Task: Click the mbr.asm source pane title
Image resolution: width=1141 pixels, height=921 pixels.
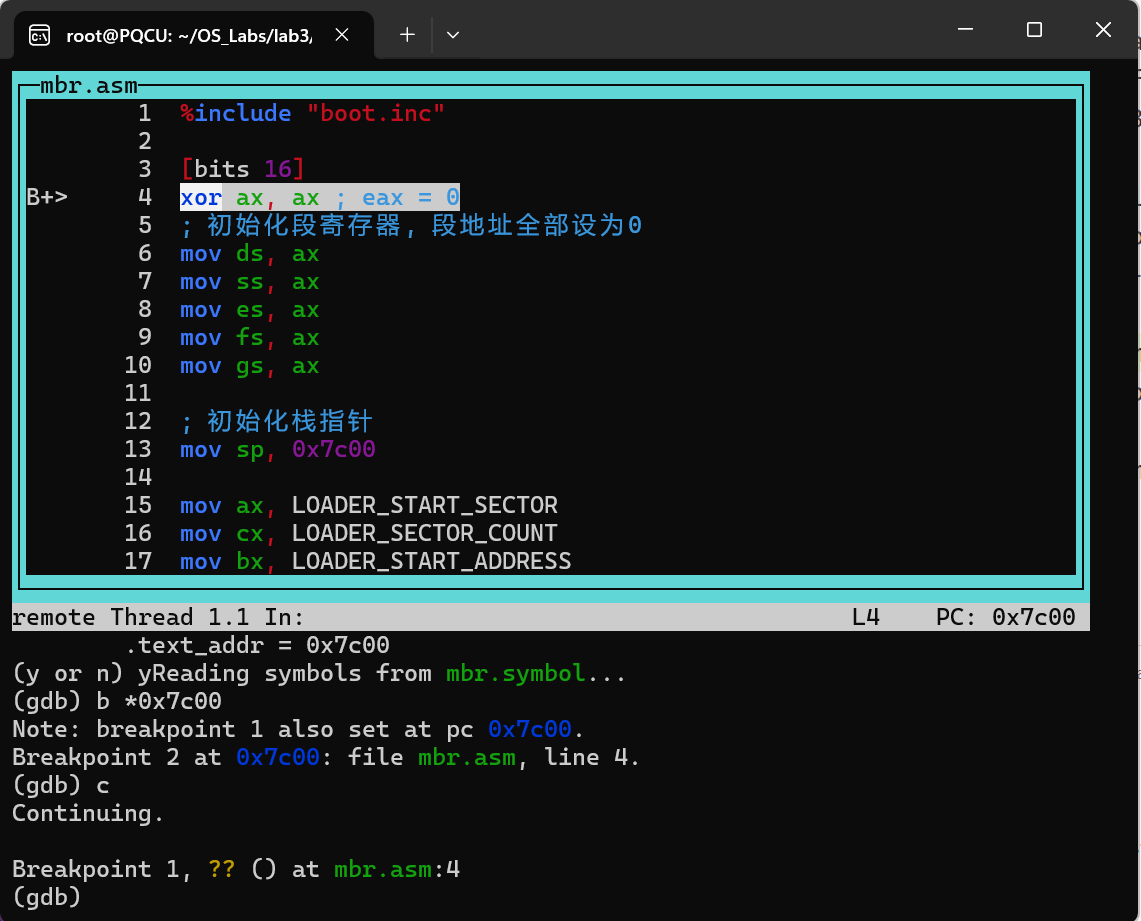Action: (89, 86)
